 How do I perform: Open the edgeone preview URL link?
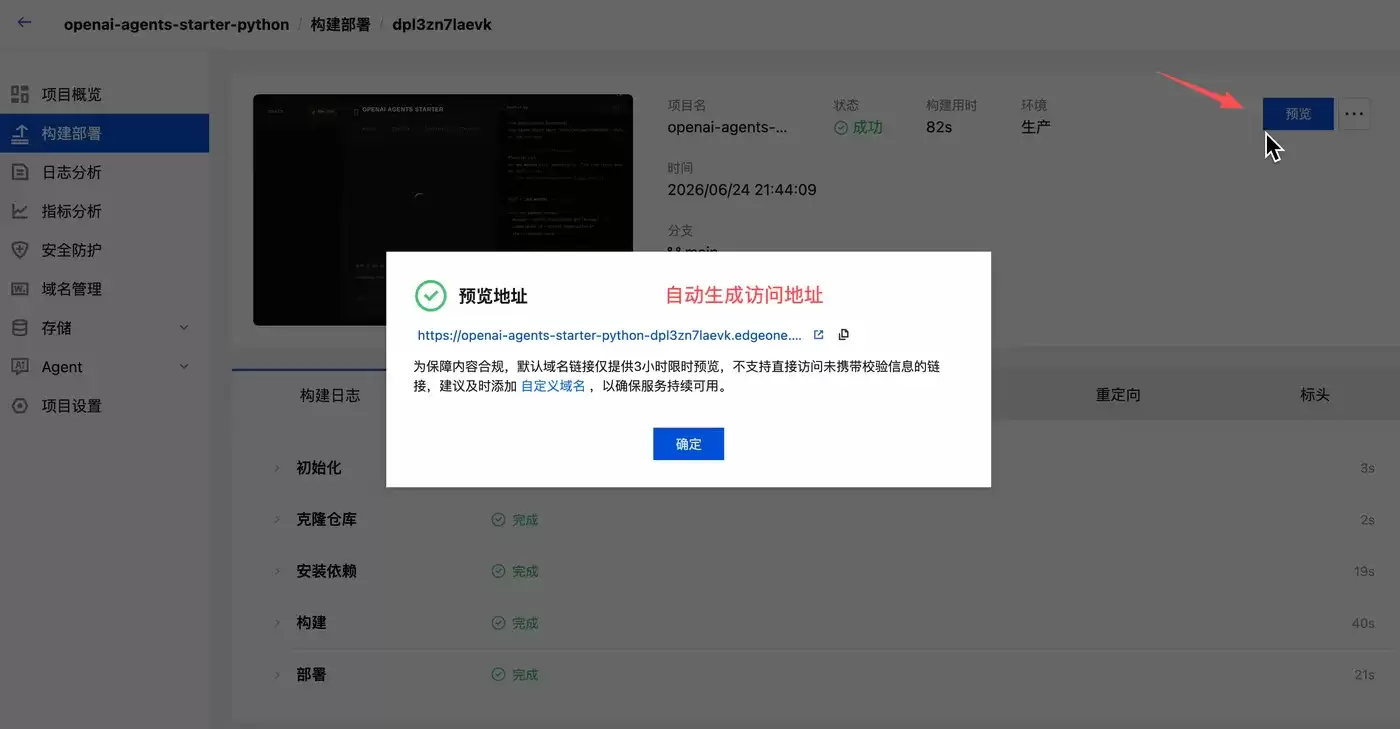tap(609, 336)
